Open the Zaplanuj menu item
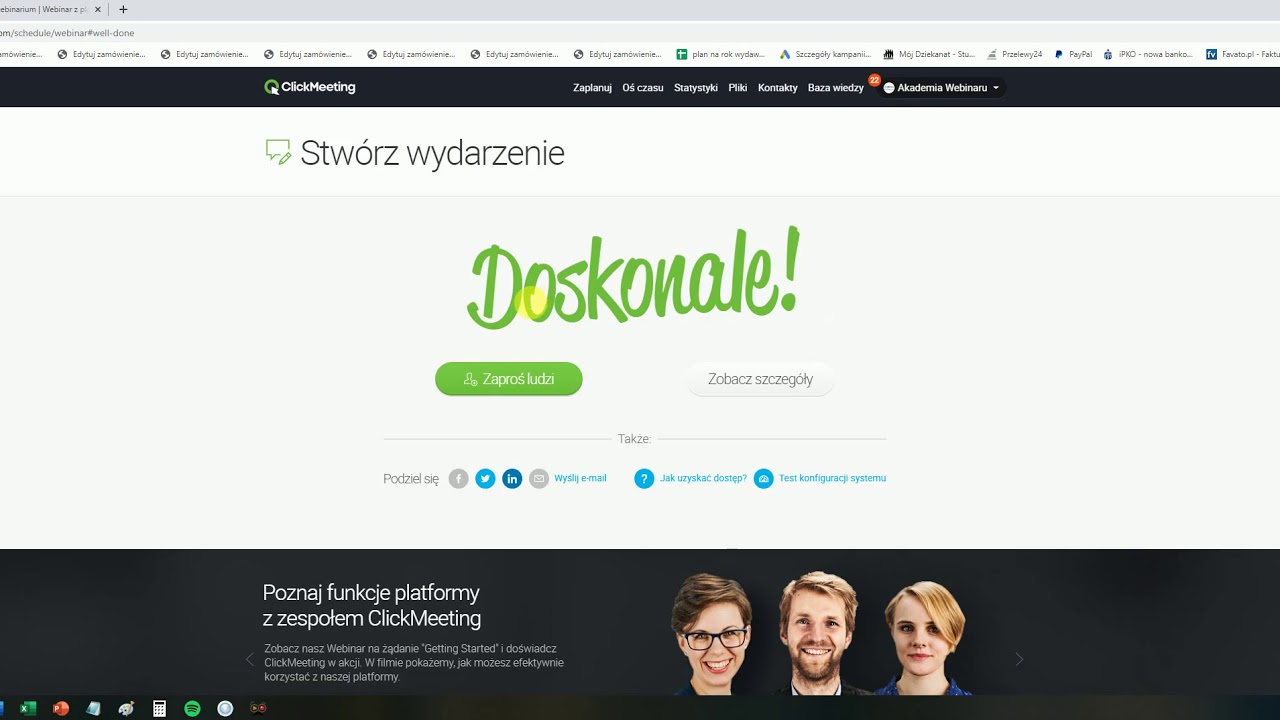This screenshot has height=720, width=1280. point(592,88)
